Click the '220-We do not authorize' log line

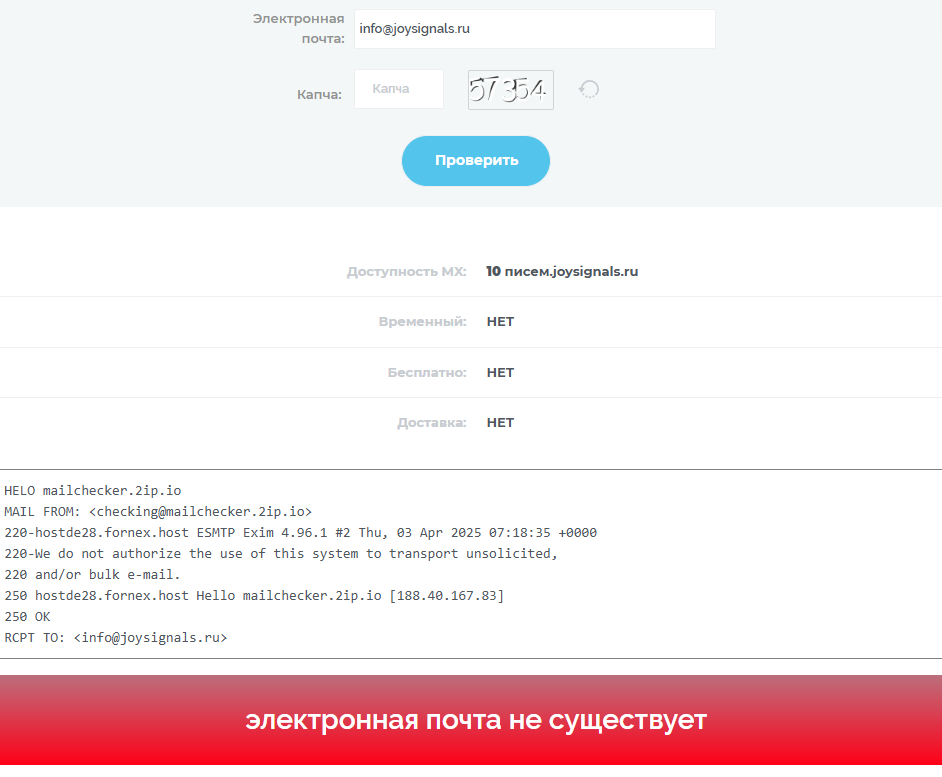tap(281, 554)
